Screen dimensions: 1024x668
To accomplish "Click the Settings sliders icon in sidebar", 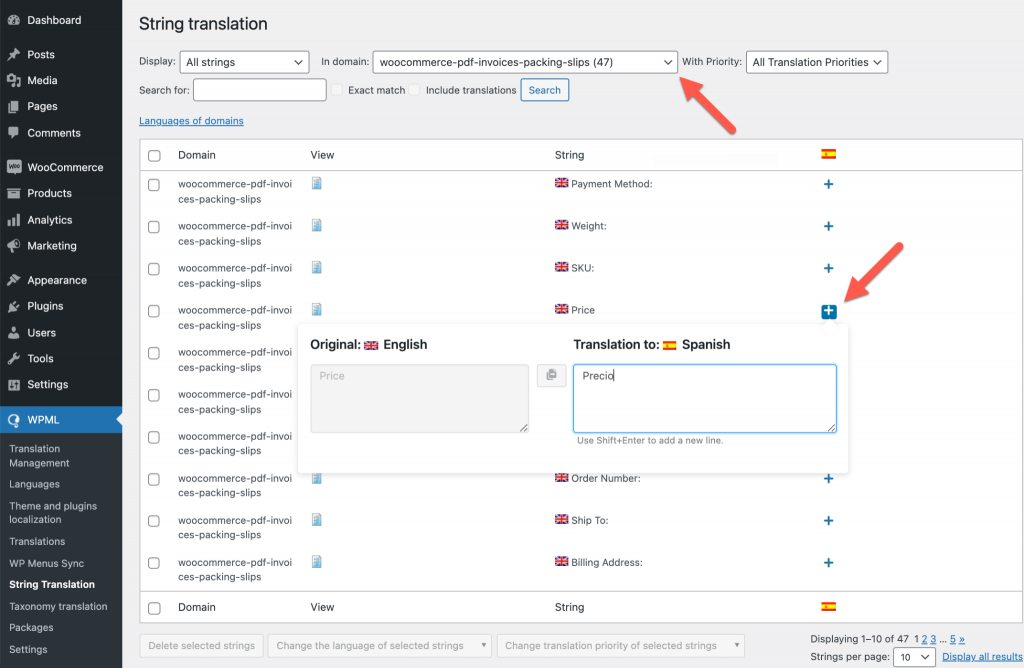I will (14, 385).
